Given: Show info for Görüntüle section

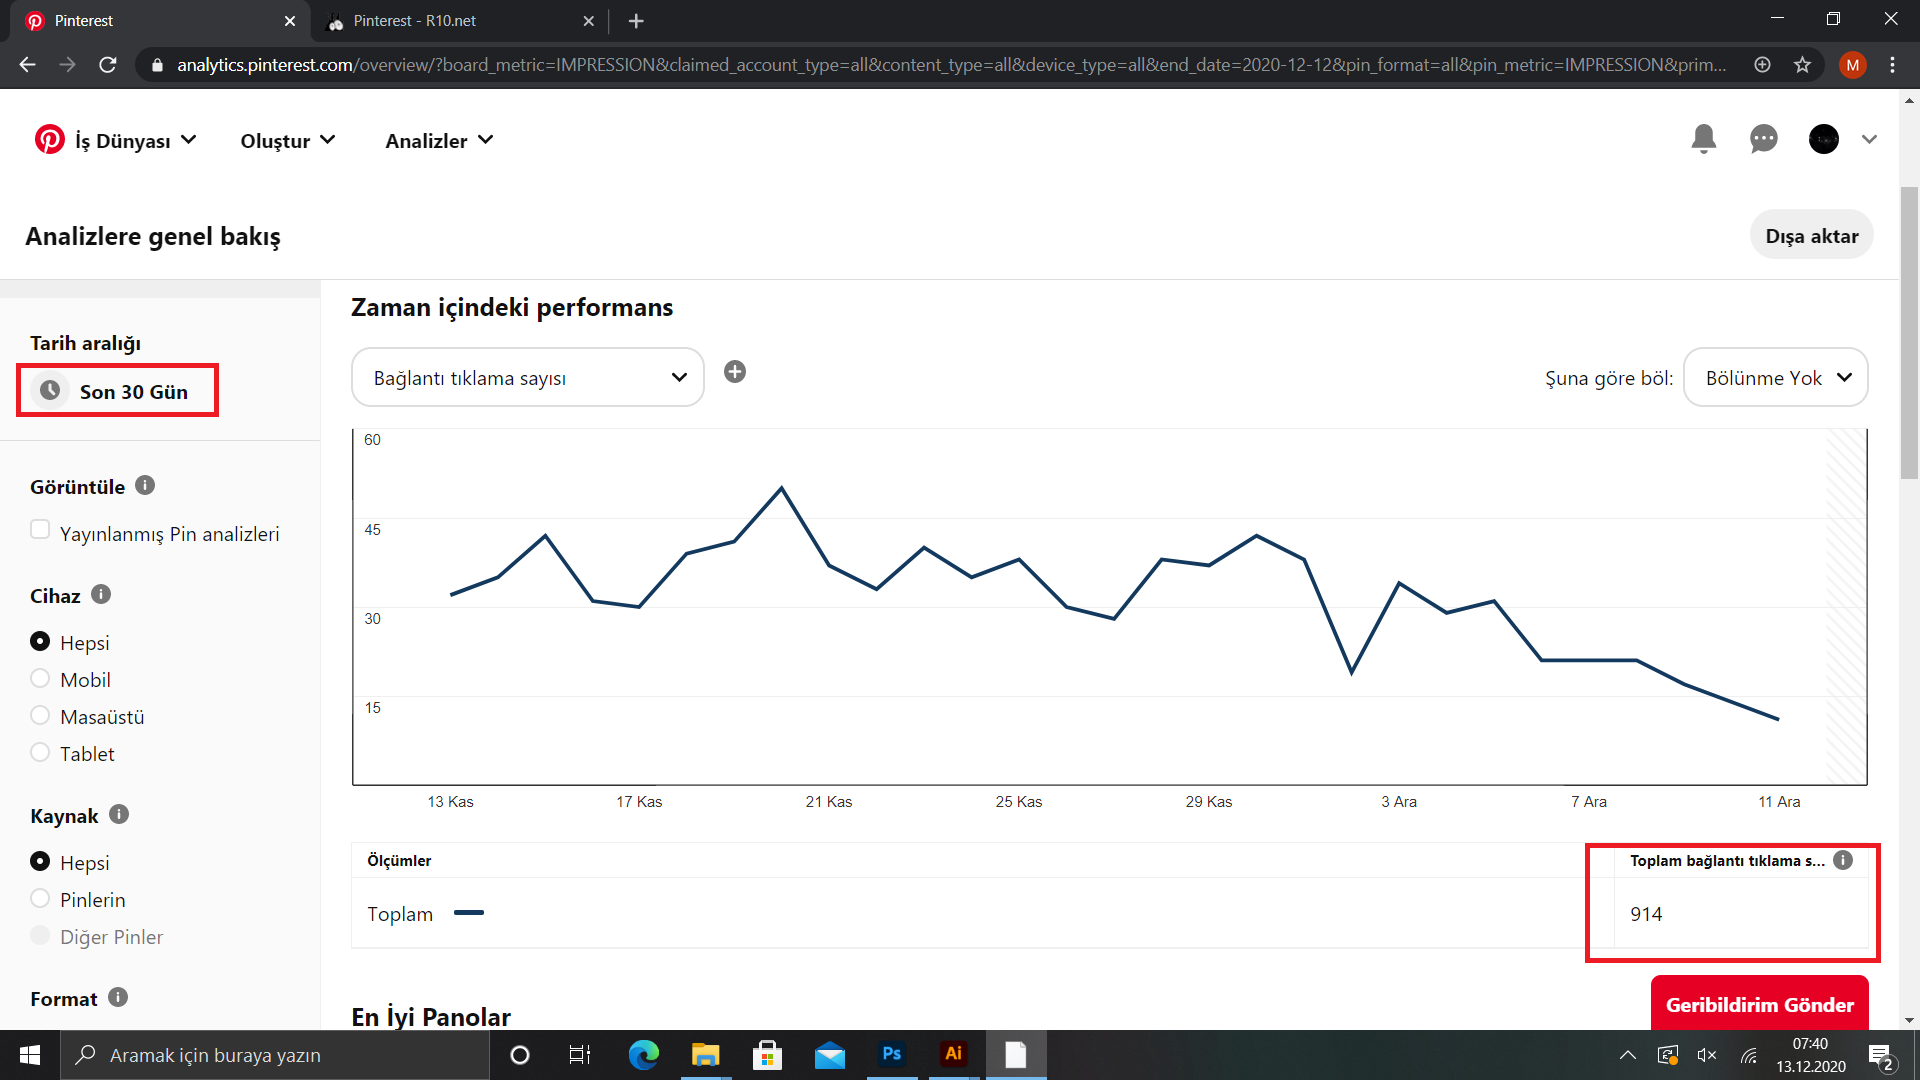Looking at the screenshot, I should [145, 486].
